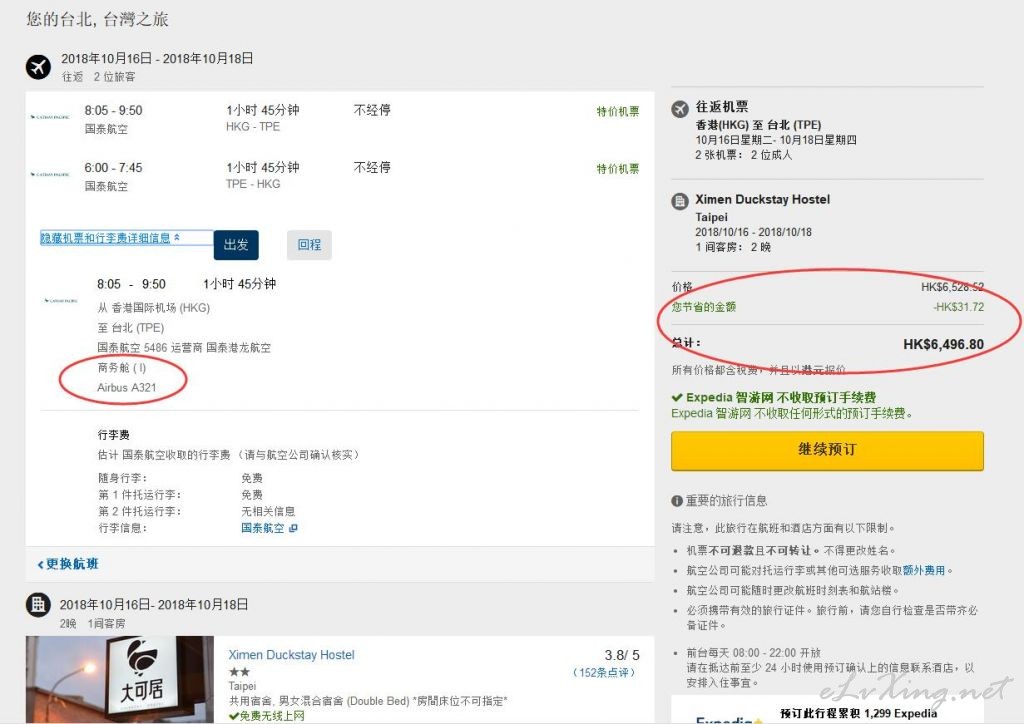
Task: Click the HKG - TPE route text
Action: pos(253,127)
